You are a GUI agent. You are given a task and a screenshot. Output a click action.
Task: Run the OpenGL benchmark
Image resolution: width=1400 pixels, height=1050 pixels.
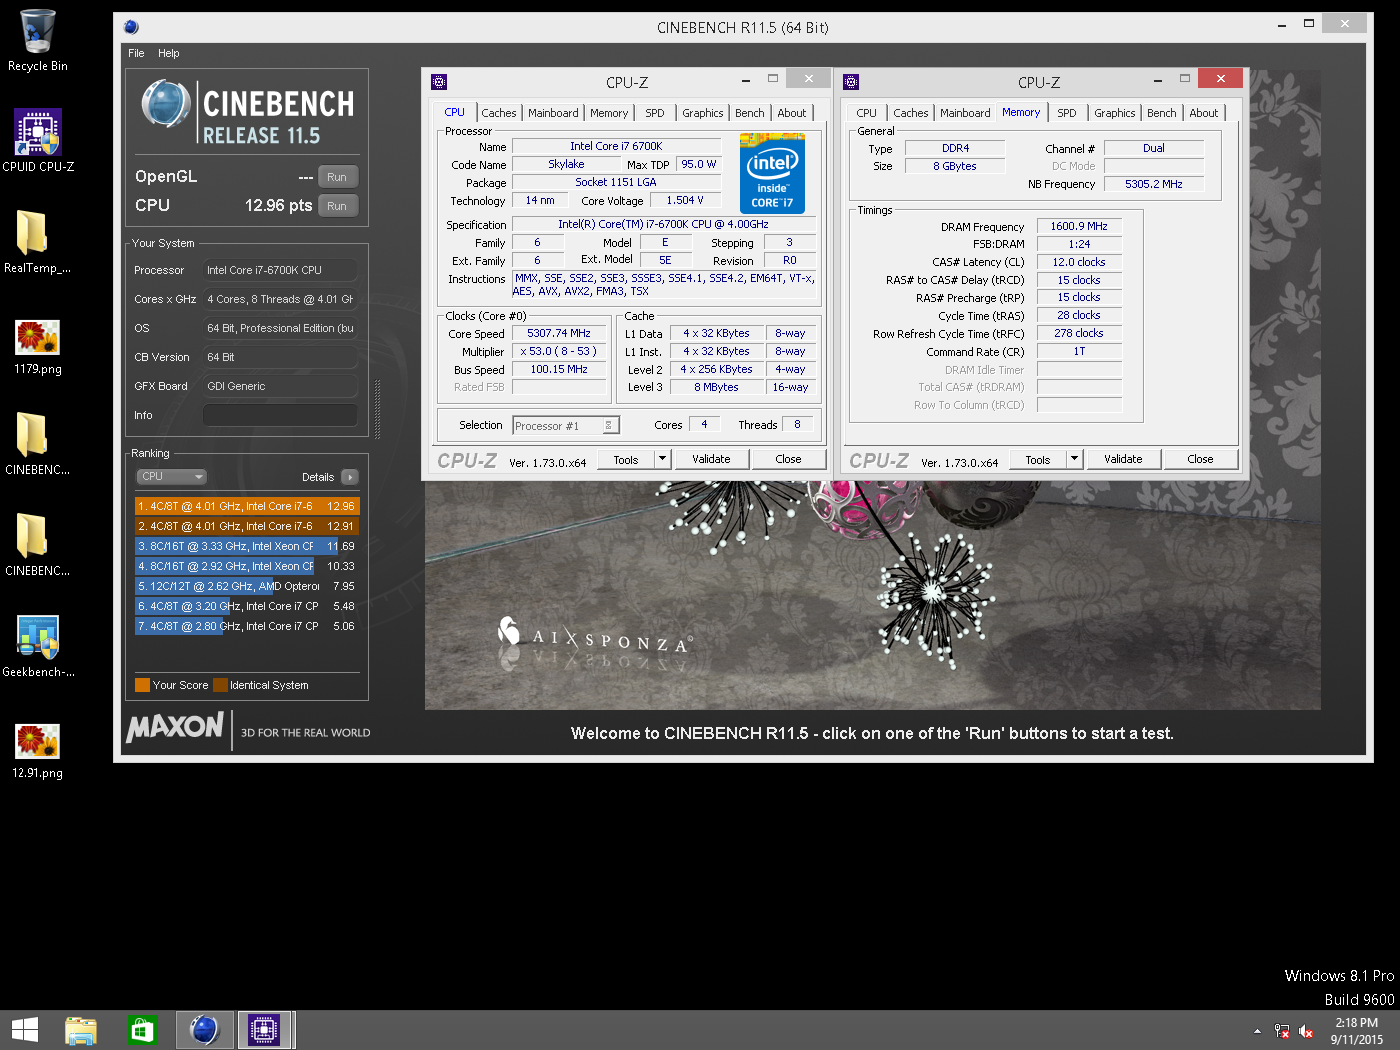337,177
